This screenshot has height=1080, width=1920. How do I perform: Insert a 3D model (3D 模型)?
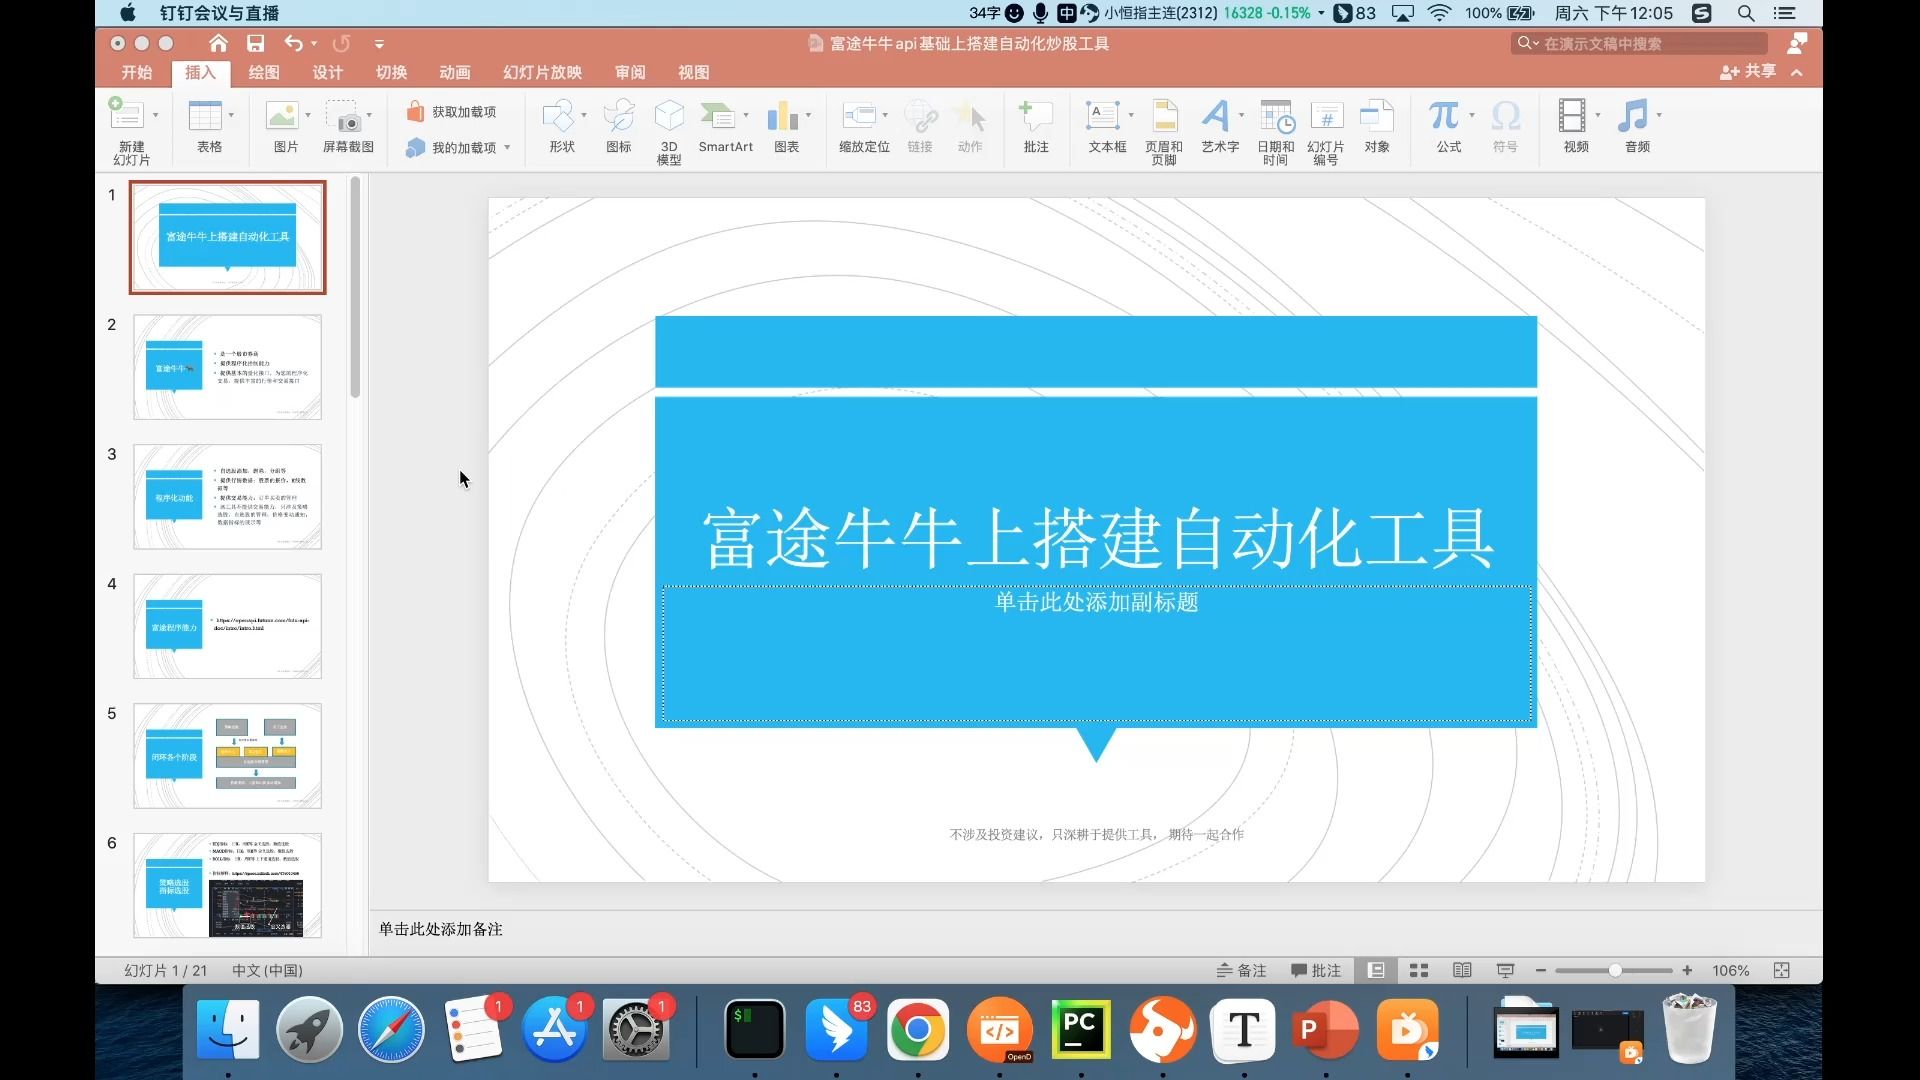(x=669, y=116)
